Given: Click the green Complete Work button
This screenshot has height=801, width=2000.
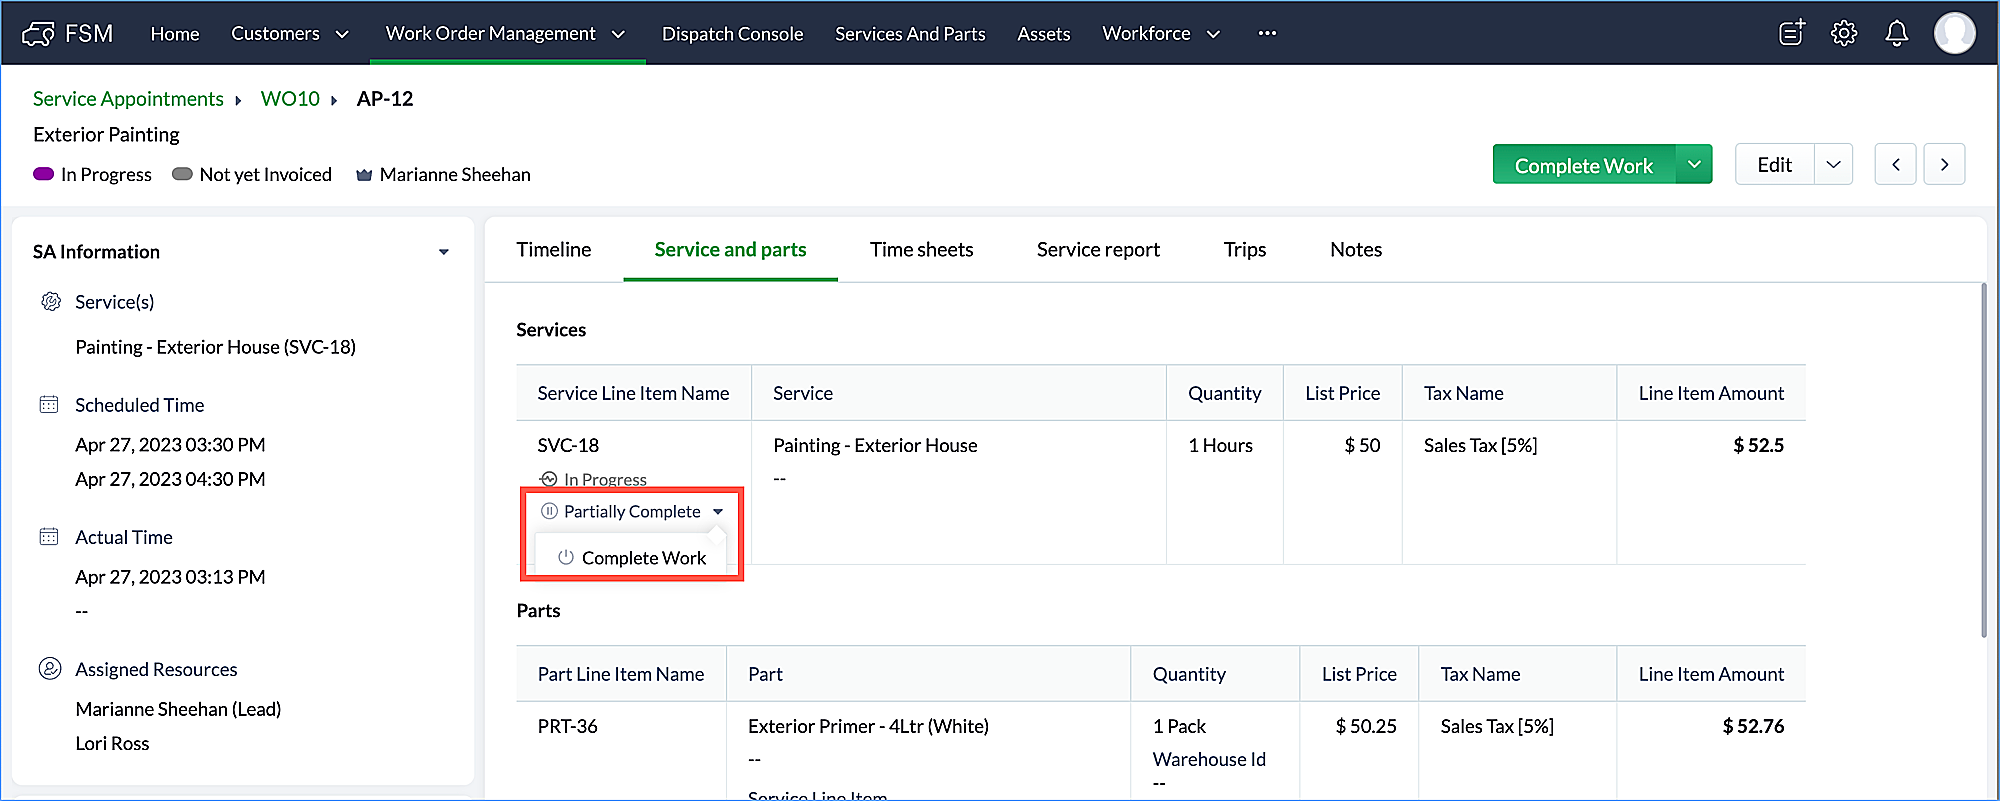Looking at the screenshot, I should click(x=1583, y=166).
